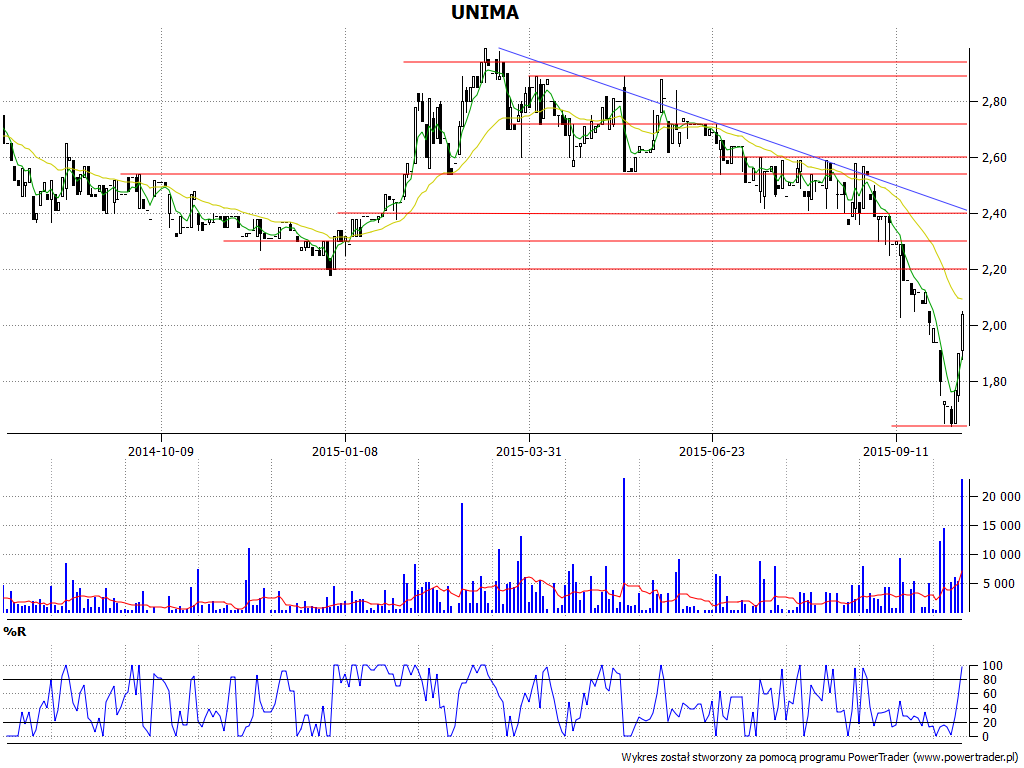
Task: Click the 2,20 price axis label
Action: click(x=994, y=270)
